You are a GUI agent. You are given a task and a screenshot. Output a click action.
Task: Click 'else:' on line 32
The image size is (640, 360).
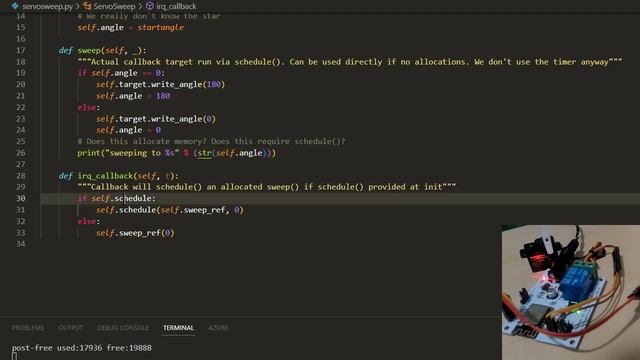tap(89, 221)
